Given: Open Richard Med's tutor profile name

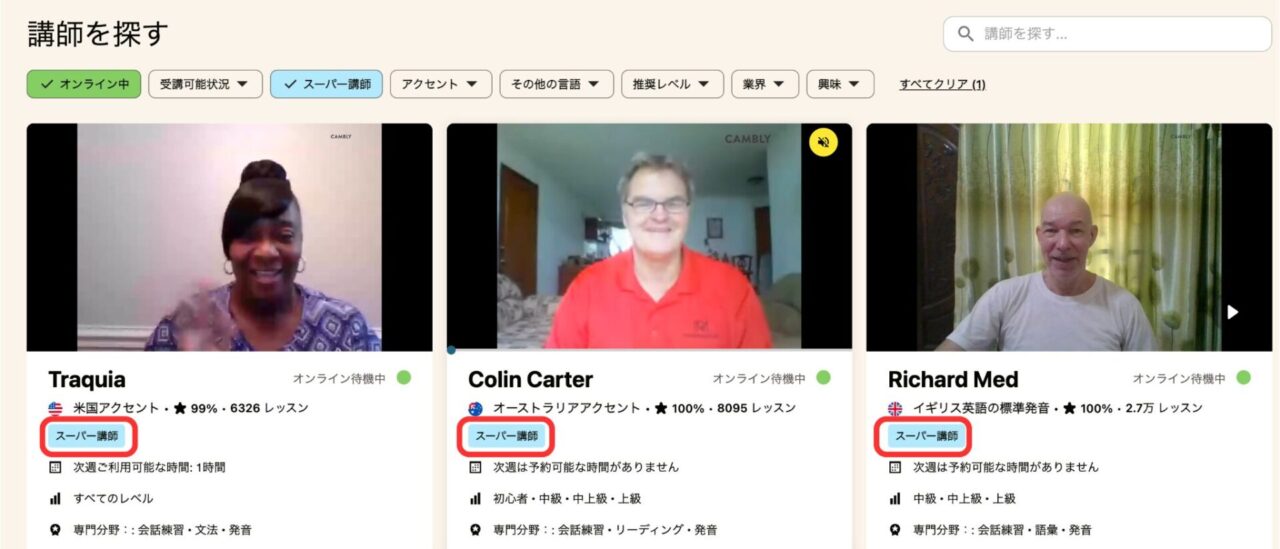Looking at the screenshot, I should click(953, 380).
